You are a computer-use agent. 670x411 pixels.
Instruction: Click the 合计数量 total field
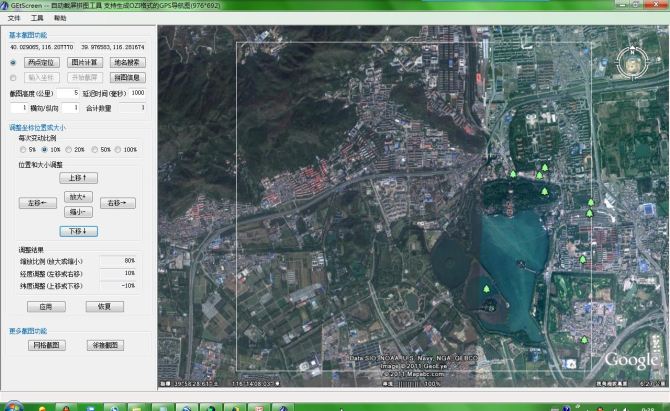click(132, 108)
